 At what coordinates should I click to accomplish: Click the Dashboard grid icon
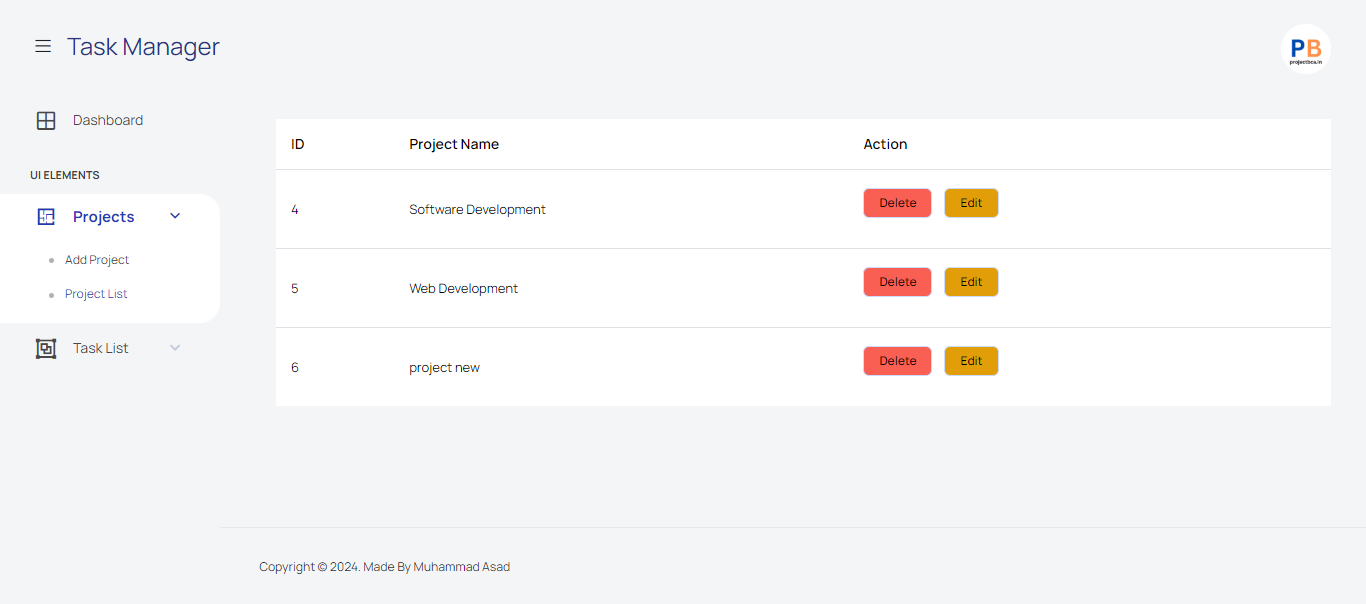46,120
